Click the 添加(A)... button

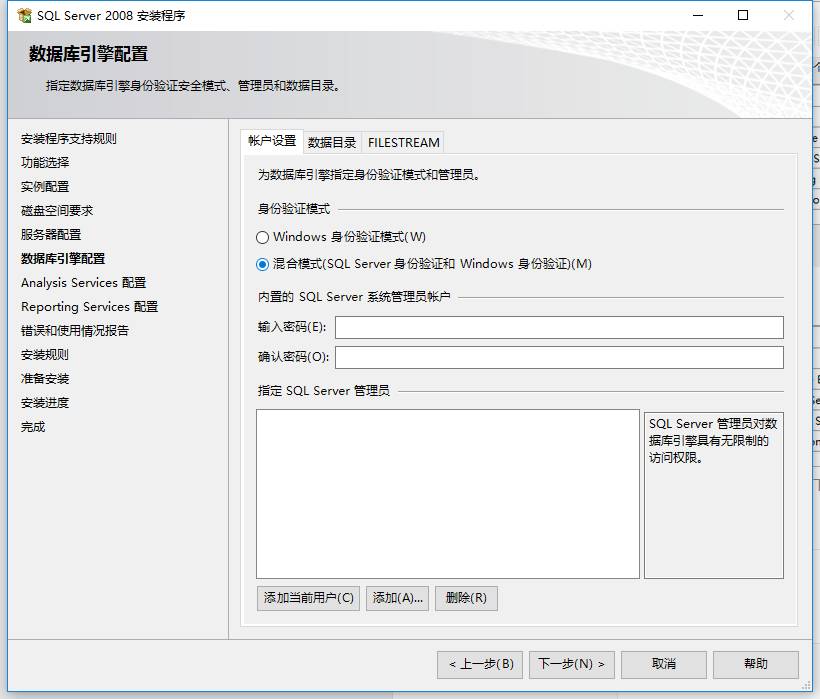click(397, 598)
